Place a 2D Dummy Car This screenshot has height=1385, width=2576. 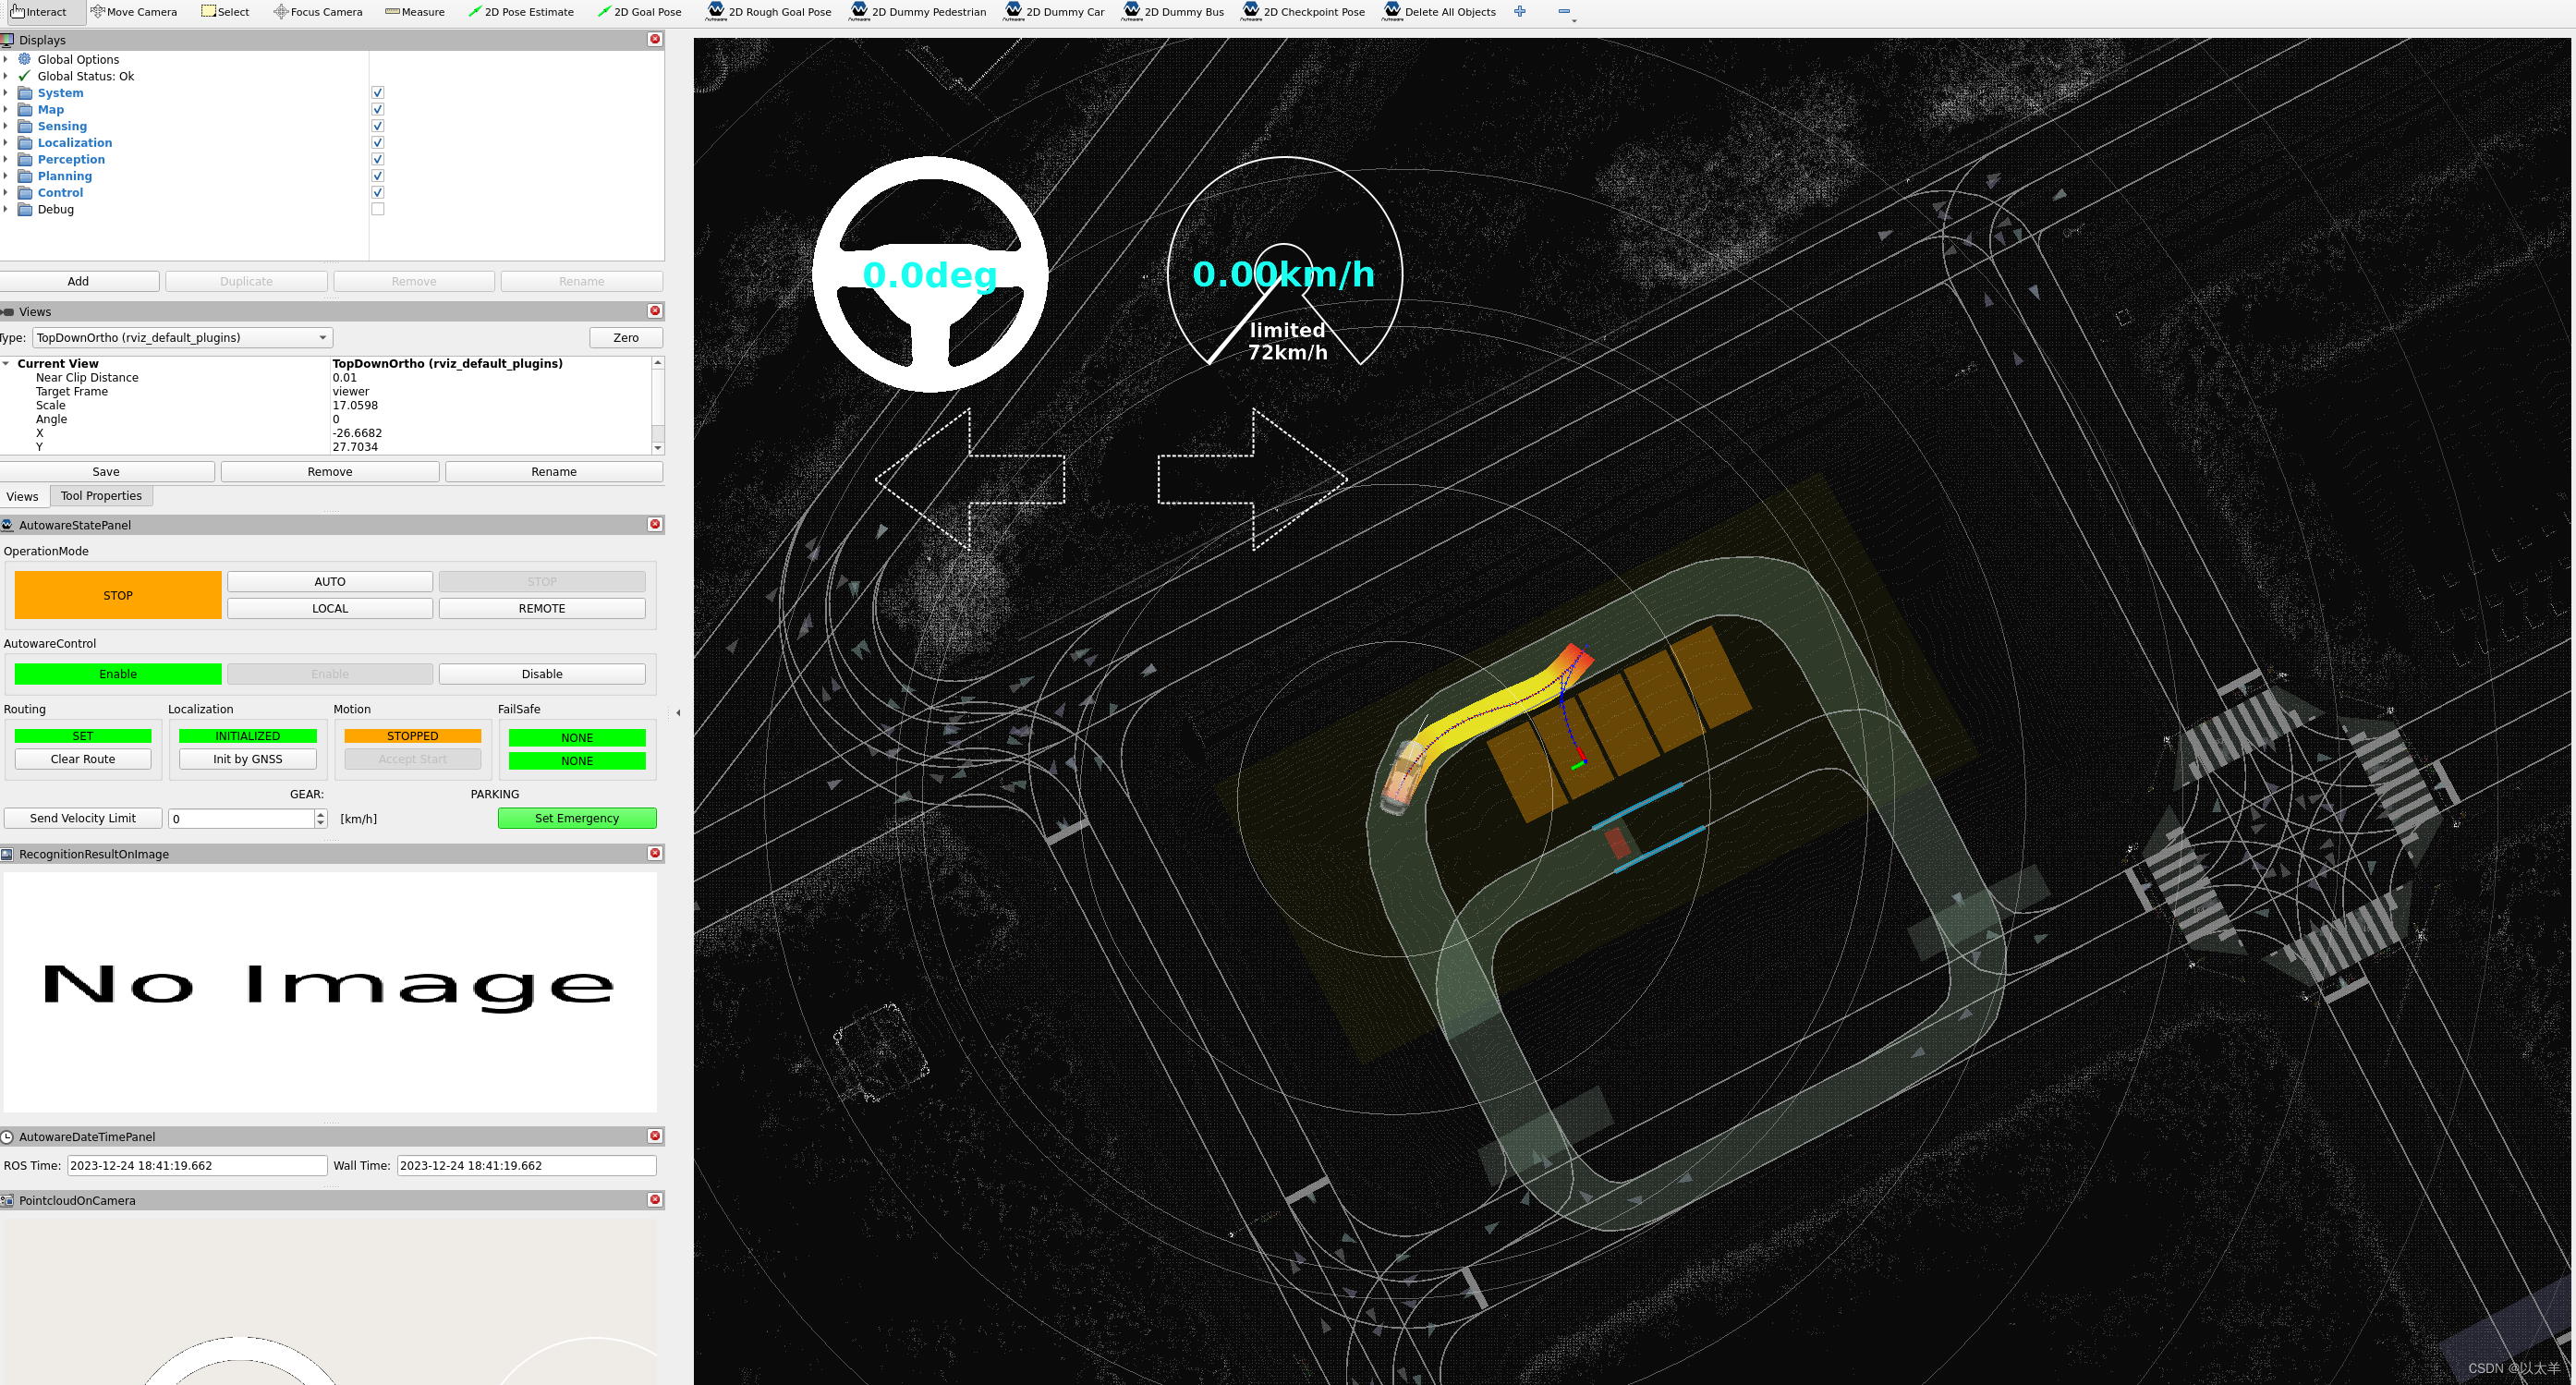tap(1054, 12)
